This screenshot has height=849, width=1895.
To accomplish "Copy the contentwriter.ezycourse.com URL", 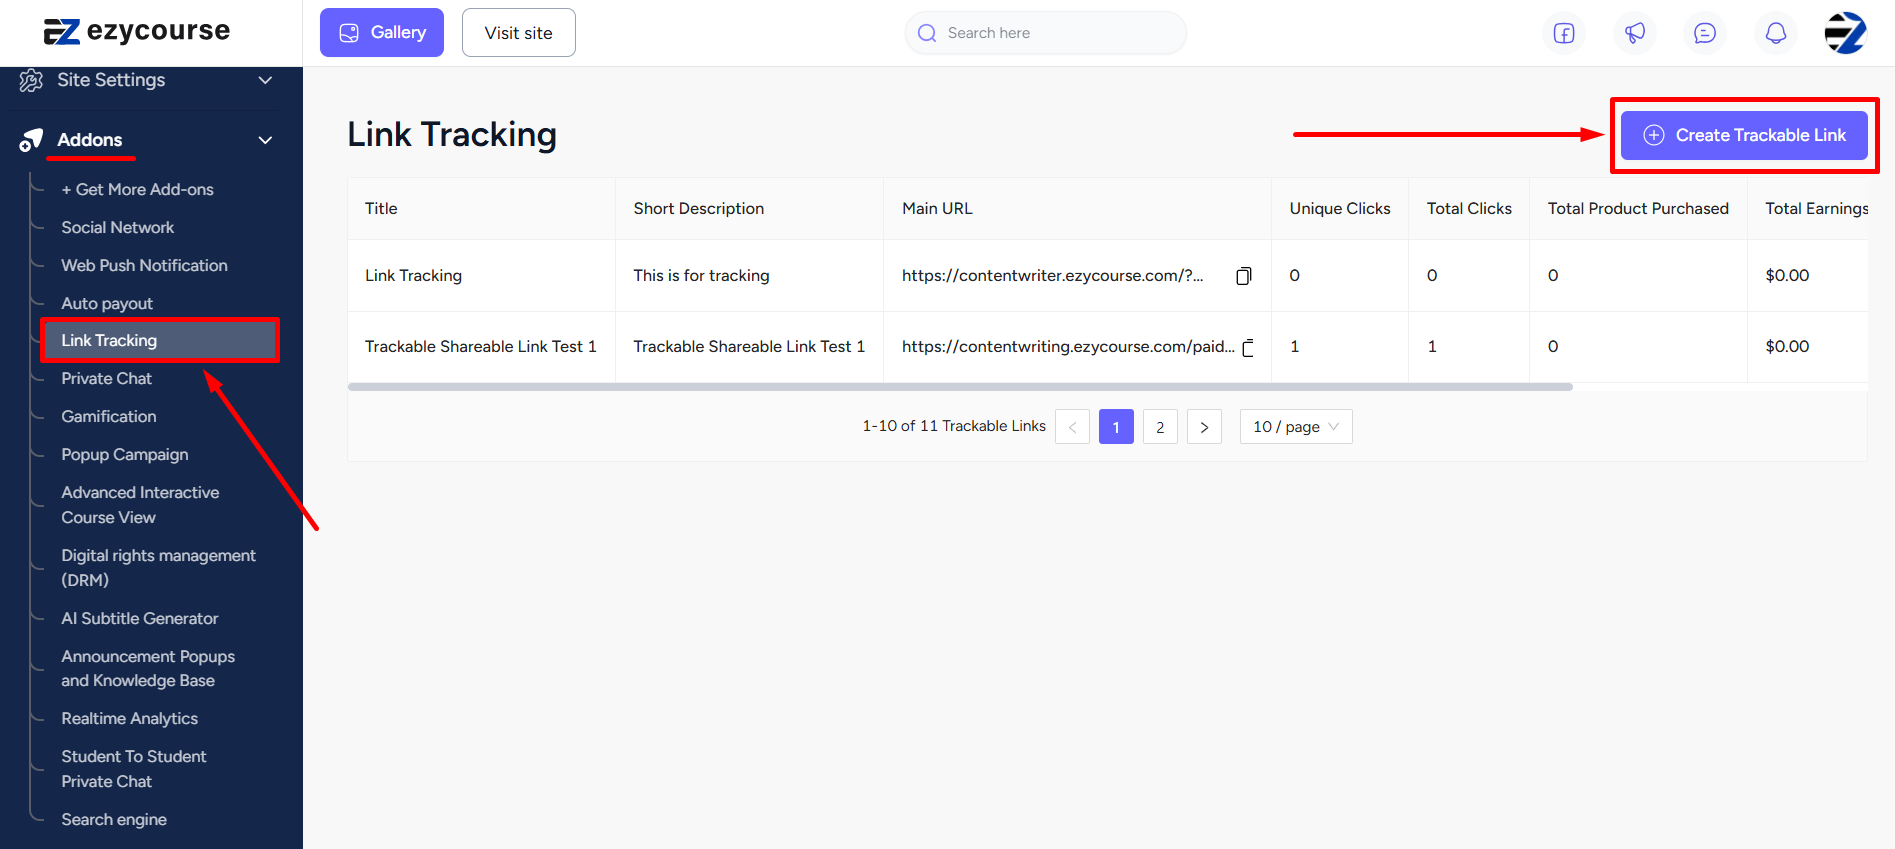I will pyautogui.click(x=1244, y=276).
